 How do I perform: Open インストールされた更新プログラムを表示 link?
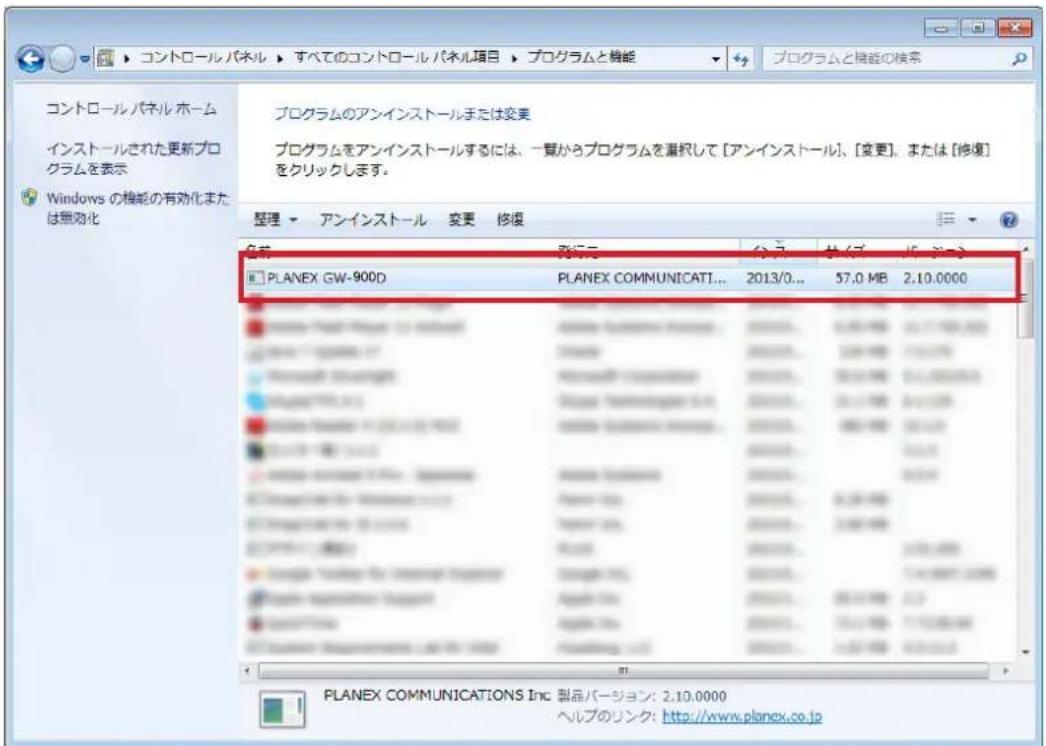click(133, 159)
